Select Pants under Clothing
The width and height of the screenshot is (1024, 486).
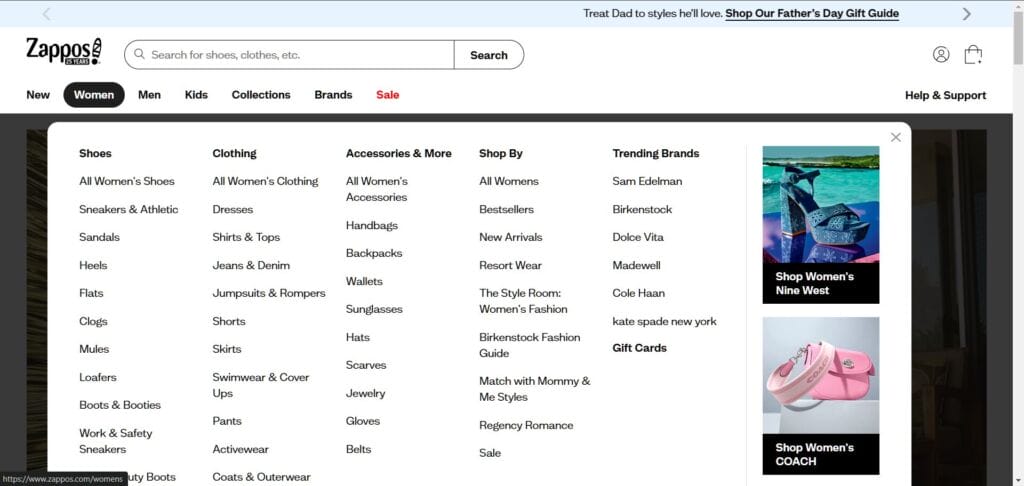coord(227,421)
